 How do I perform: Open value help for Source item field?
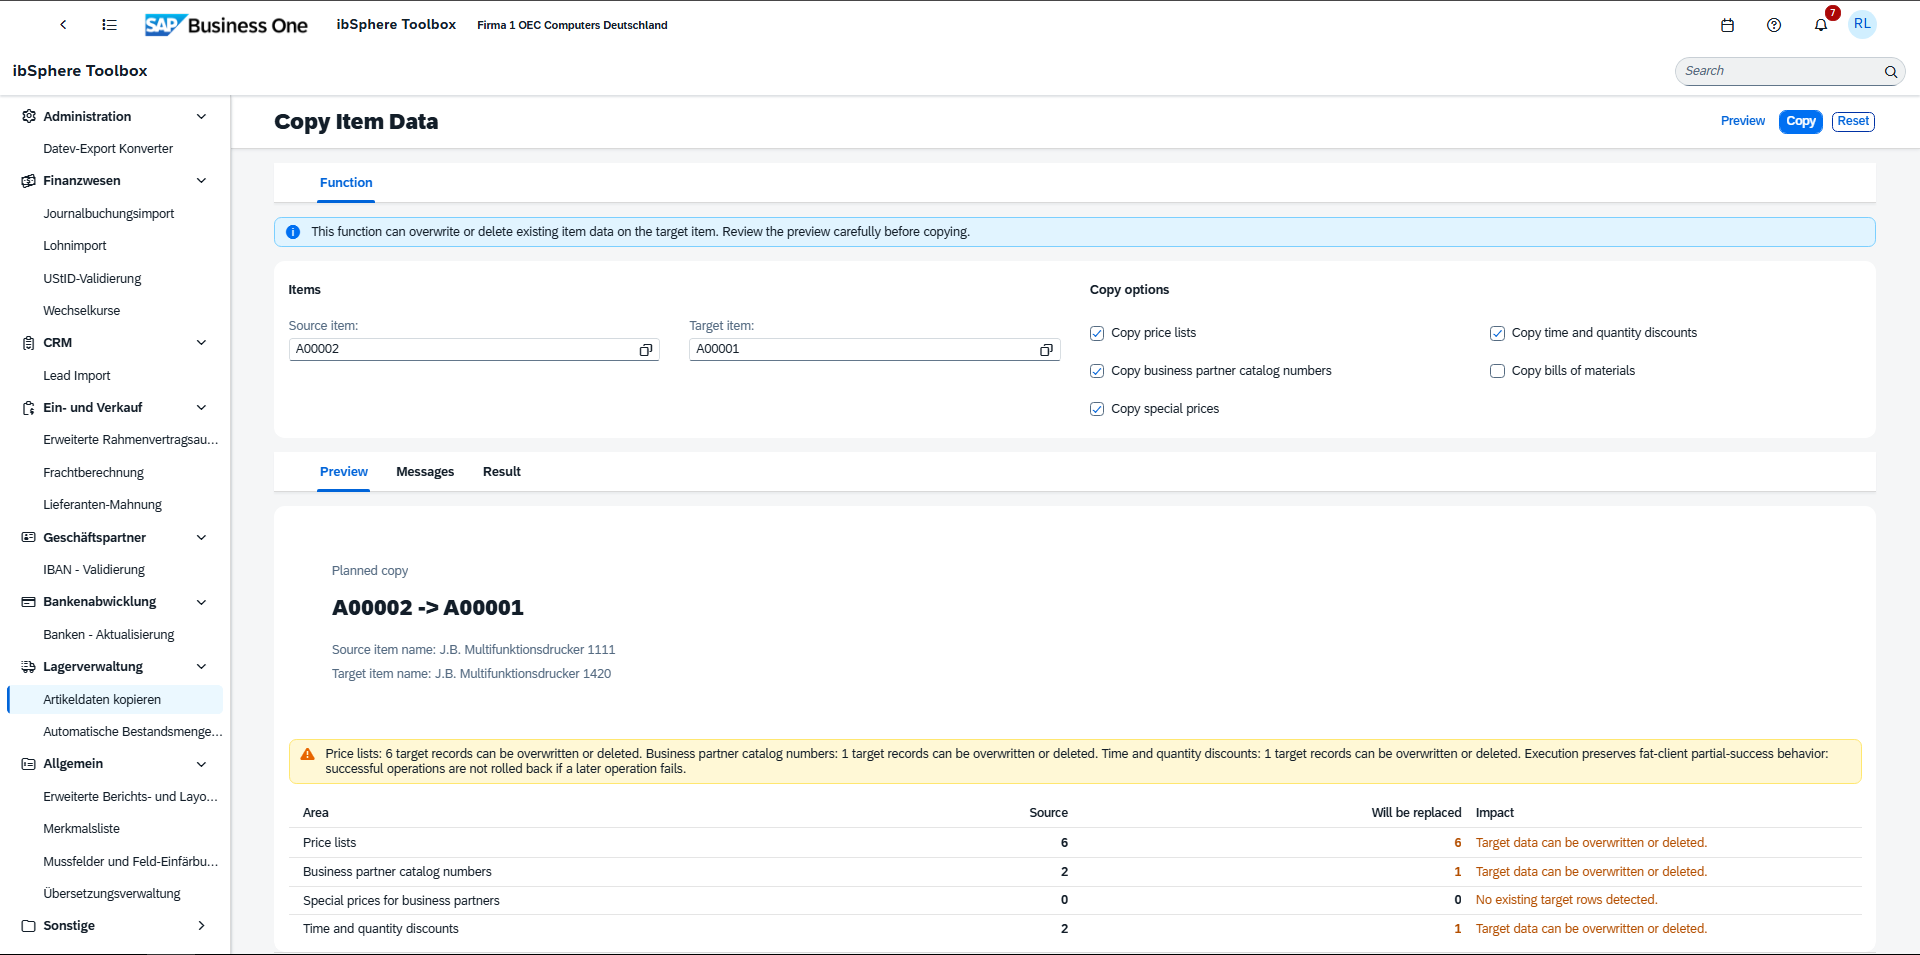[646, 349]
